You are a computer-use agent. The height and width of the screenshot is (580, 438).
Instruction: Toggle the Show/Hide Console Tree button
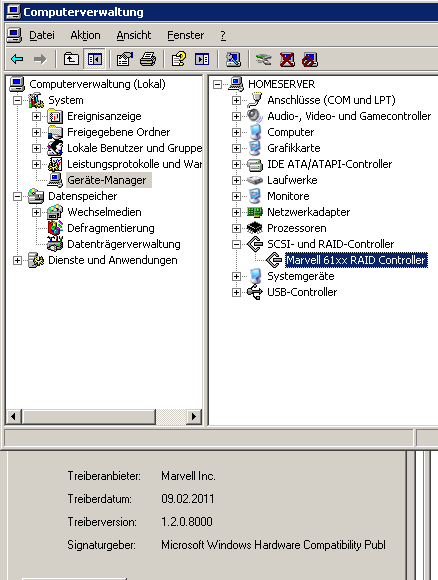[95, 59]
